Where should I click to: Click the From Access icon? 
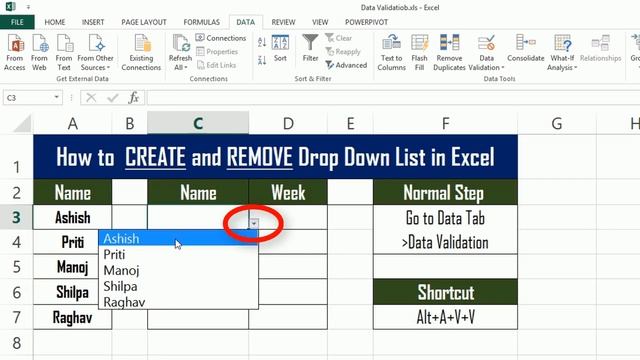coord(15,53)
